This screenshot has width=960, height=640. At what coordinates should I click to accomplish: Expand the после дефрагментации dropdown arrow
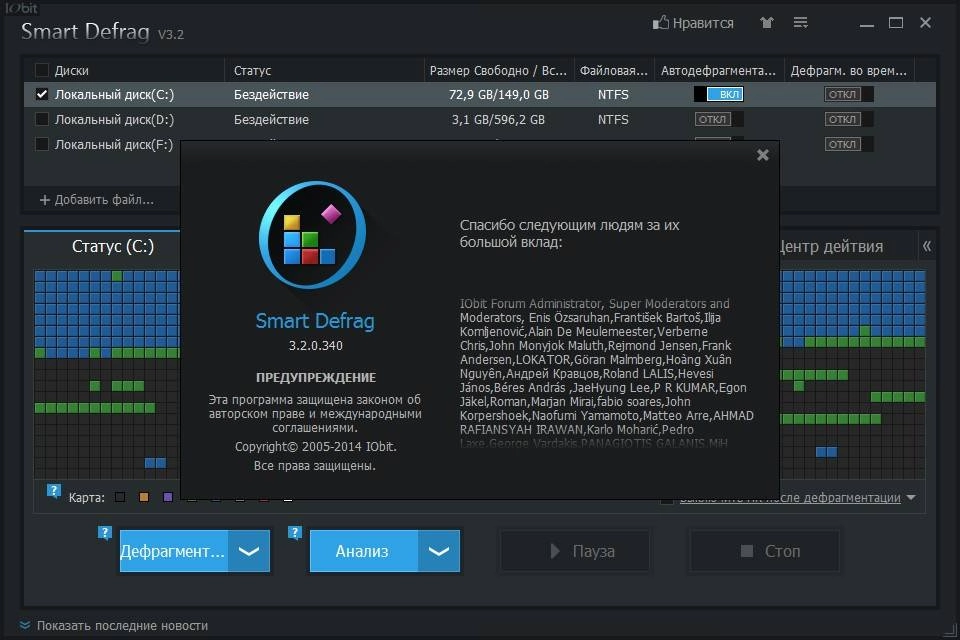point(911,497)
